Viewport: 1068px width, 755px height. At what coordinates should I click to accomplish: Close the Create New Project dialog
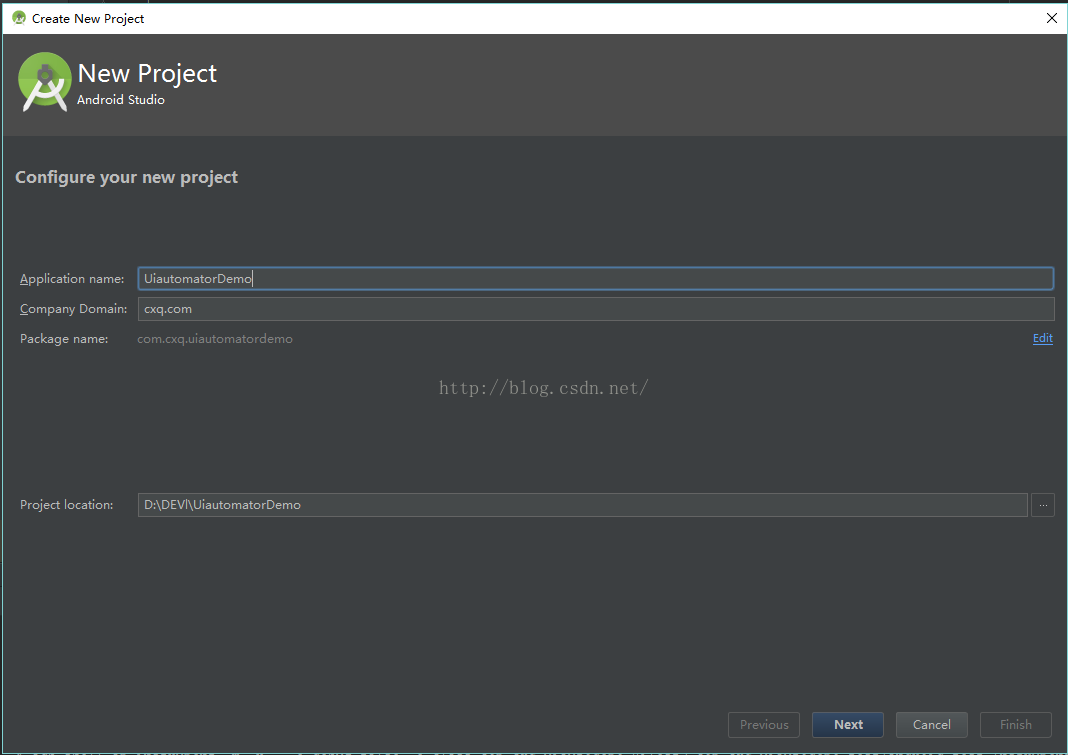pyautogui.click(x=1052, y=18)
